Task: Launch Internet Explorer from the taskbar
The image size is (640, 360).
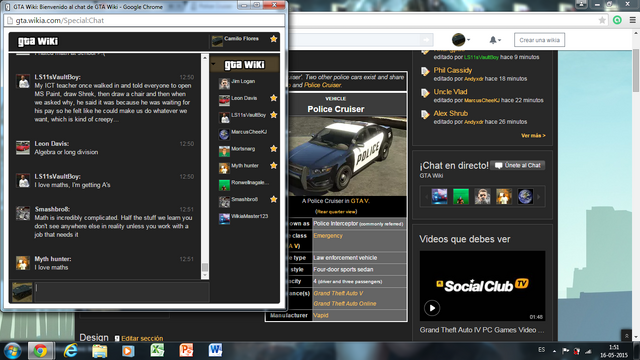Action: point(71,351)
